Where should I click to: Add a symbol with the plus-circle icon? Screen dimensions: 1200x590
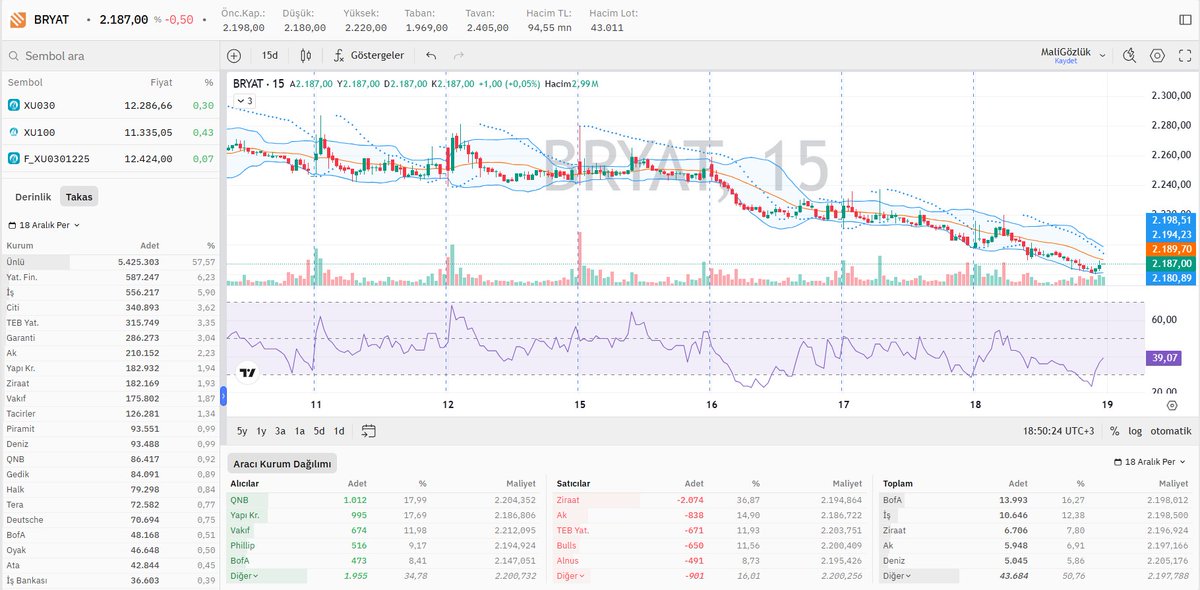(x=234, y=56)
